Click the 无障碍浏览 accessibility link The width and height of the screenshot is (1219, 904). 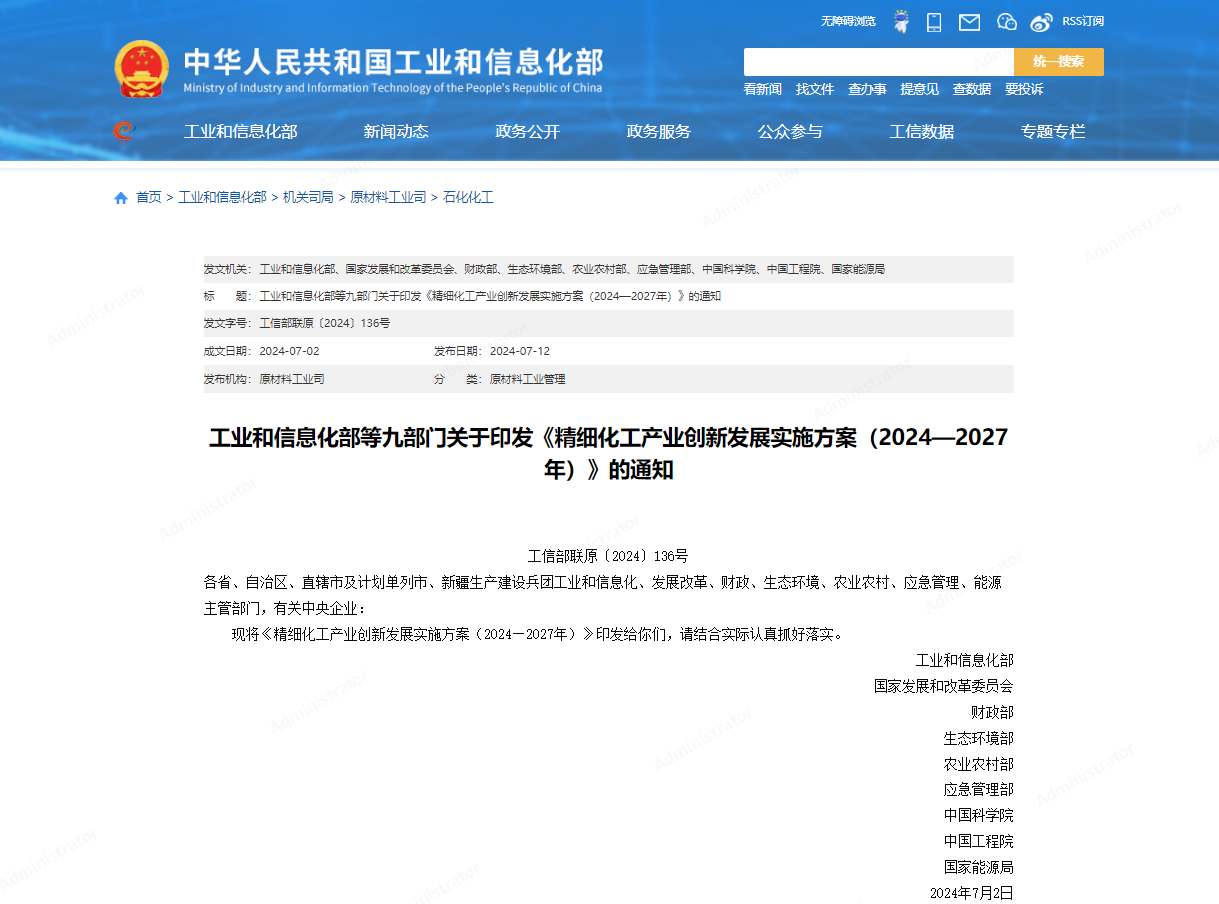pos(848,21)
